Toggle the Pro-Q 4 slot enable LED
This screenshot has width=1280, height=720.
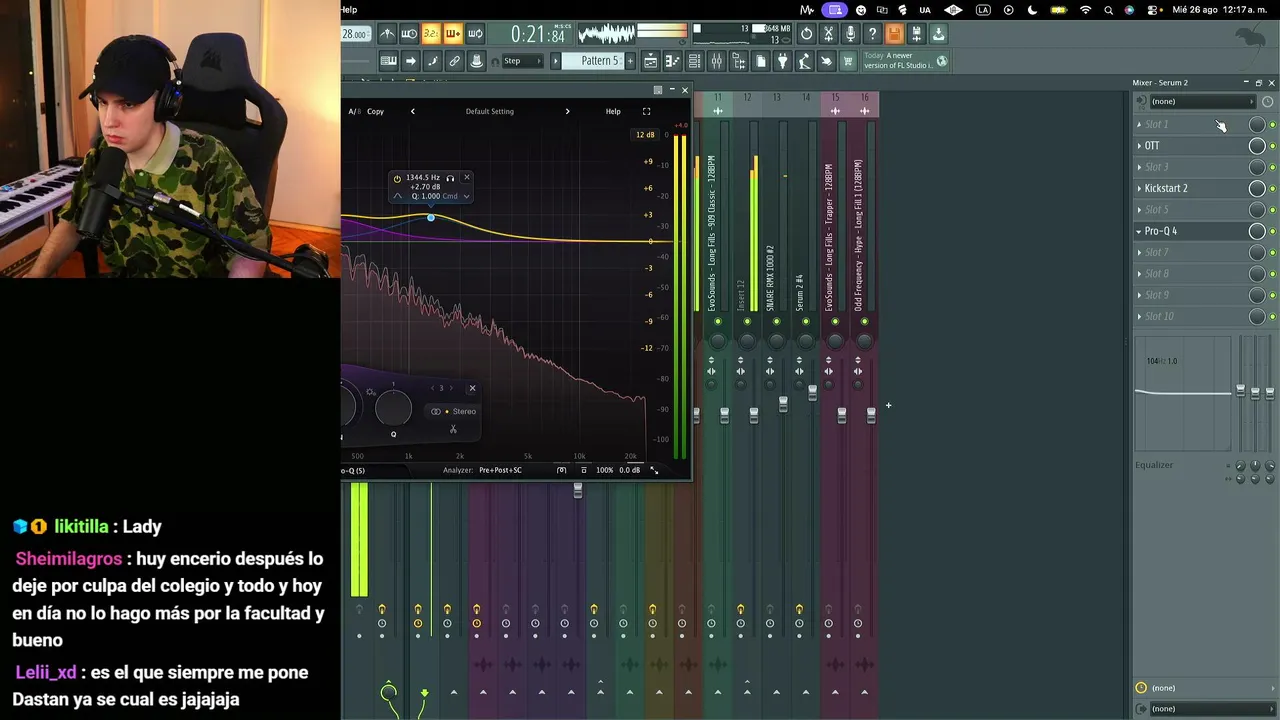[x=1272, y=232]
